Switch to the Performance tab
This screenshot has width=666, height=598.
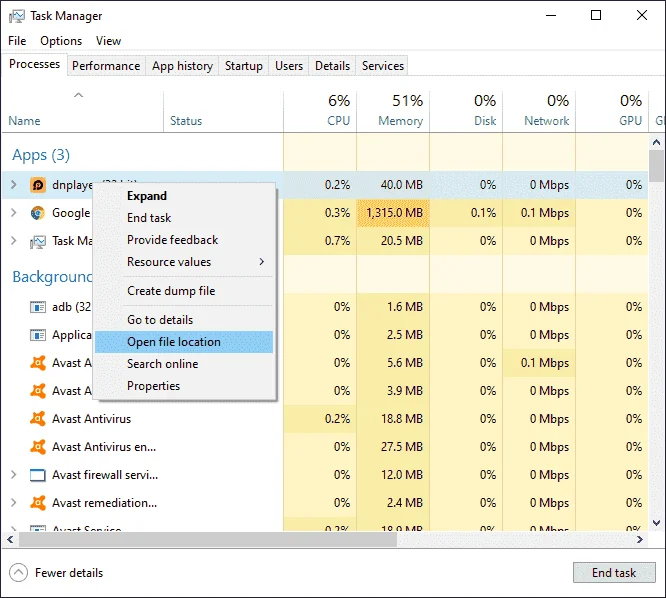tap(106, 66)
